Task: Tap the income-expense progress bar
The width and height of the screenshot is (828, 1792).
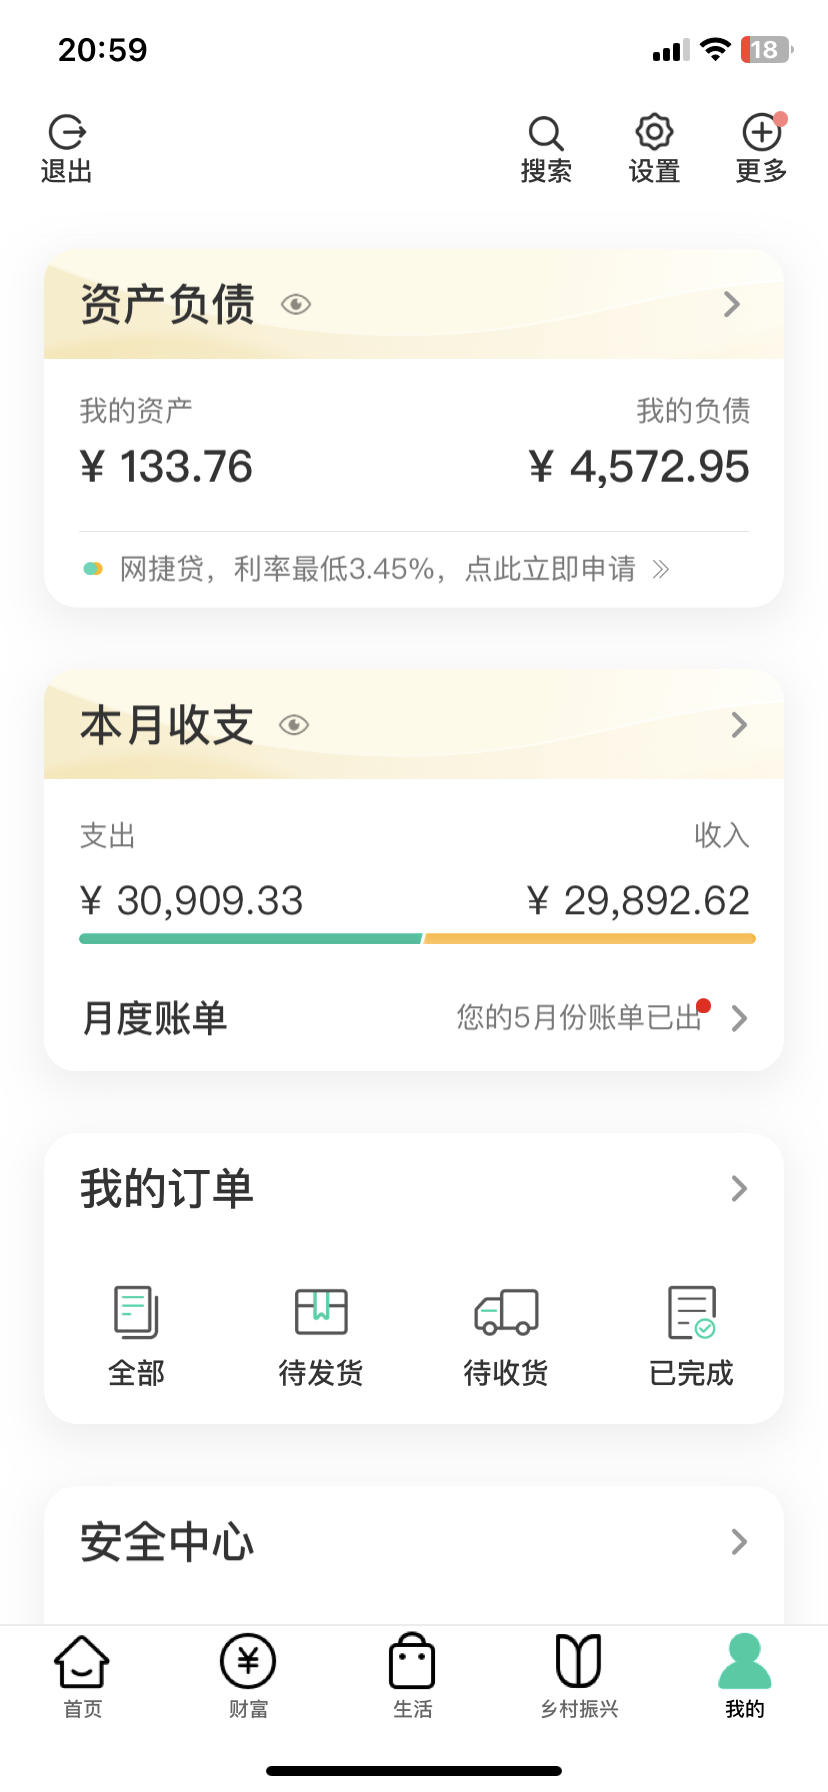Action: pos(417,939)
